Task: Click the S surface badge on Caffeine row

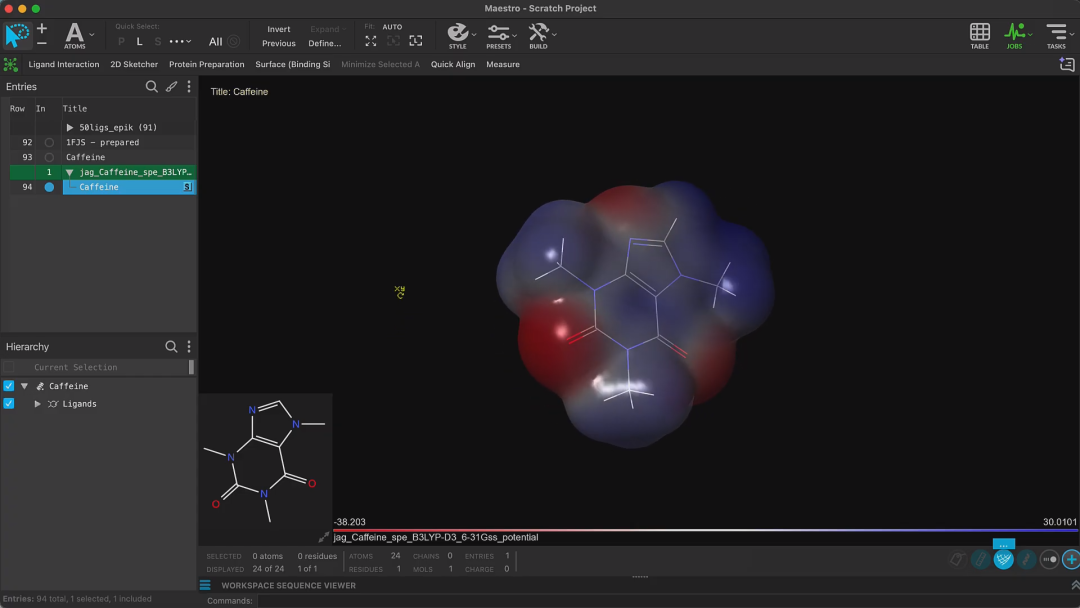Action: point(187,187)
